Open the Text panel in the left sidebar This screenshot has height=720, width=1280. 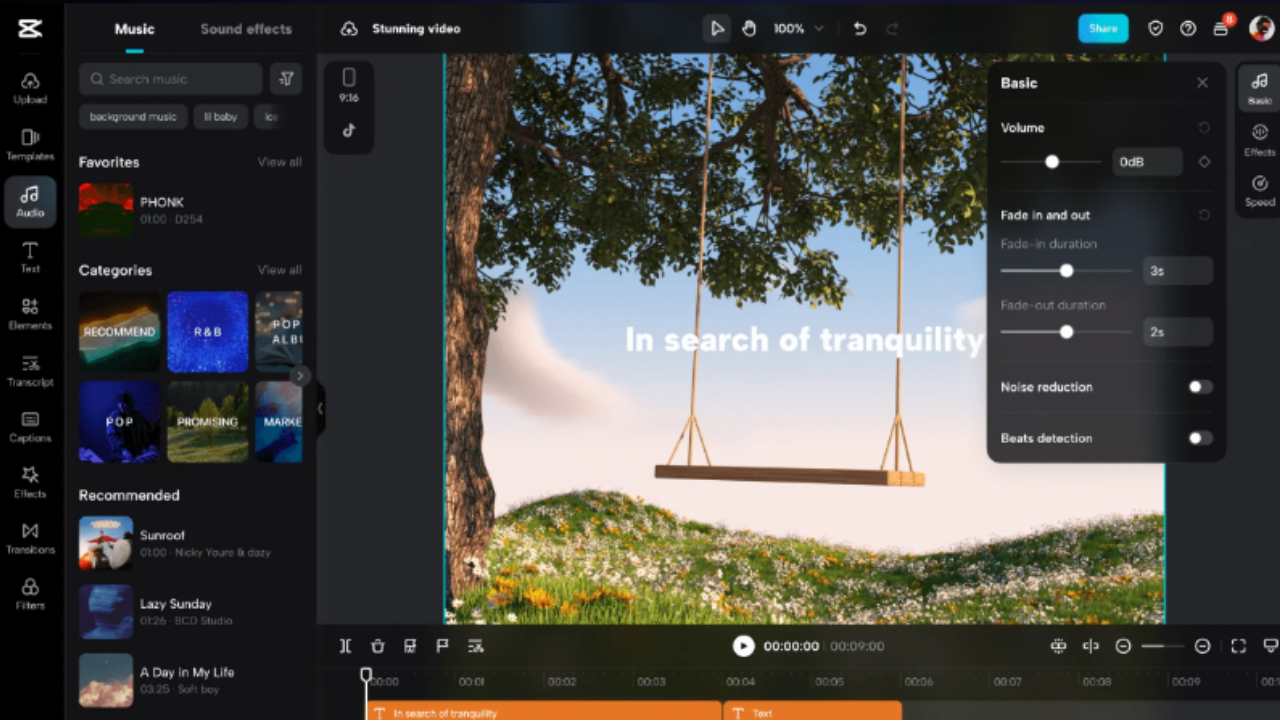30,257
